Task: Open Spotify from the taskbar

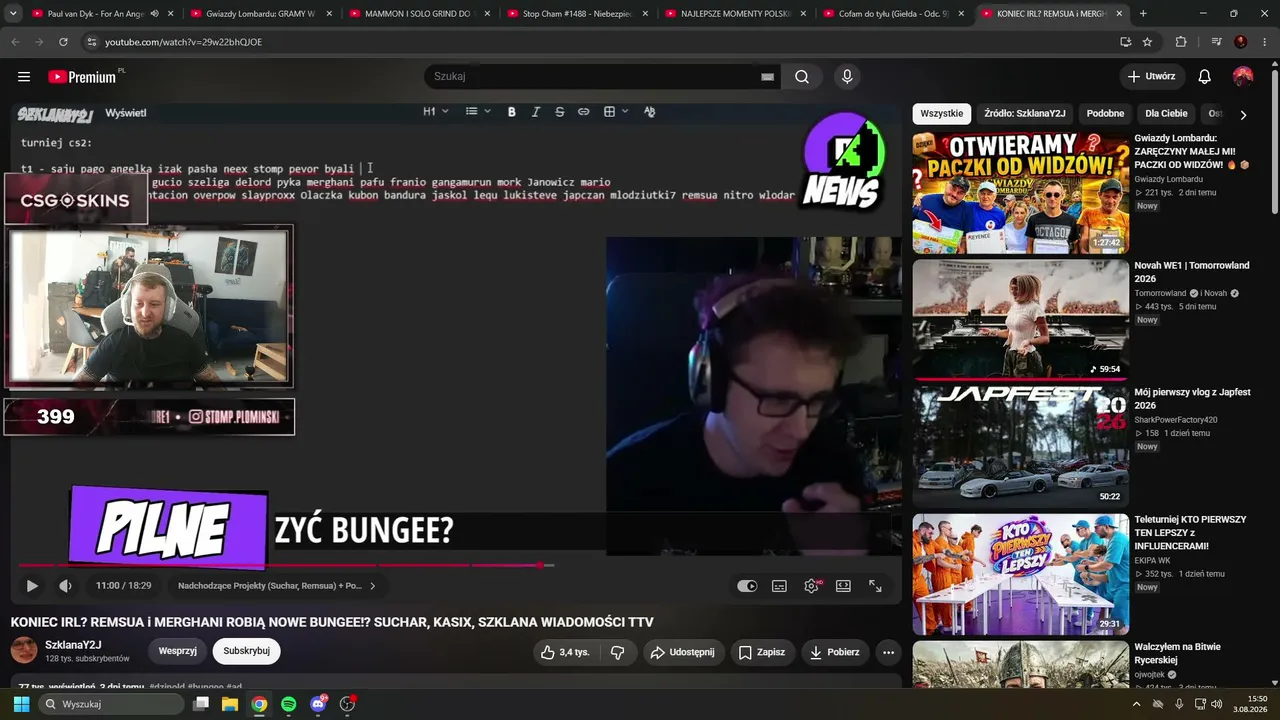Action: [289, 704]
